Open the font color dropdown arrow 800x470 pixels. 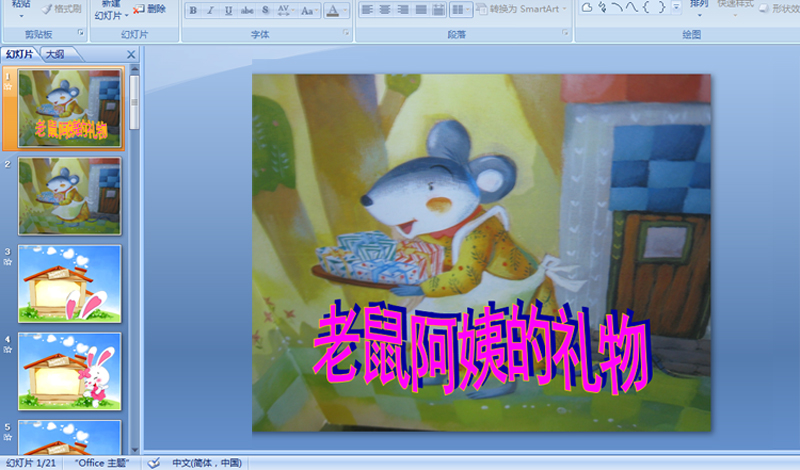pos(345,10)
